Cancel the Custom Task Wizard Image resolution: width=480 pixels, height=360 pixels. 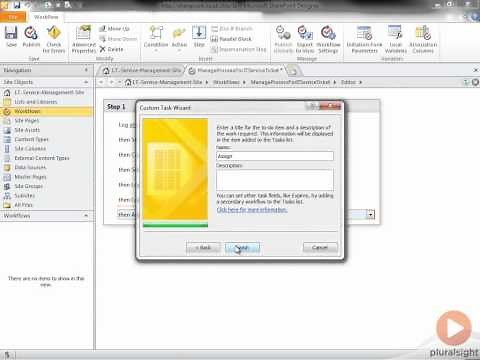tap(320, 248)
